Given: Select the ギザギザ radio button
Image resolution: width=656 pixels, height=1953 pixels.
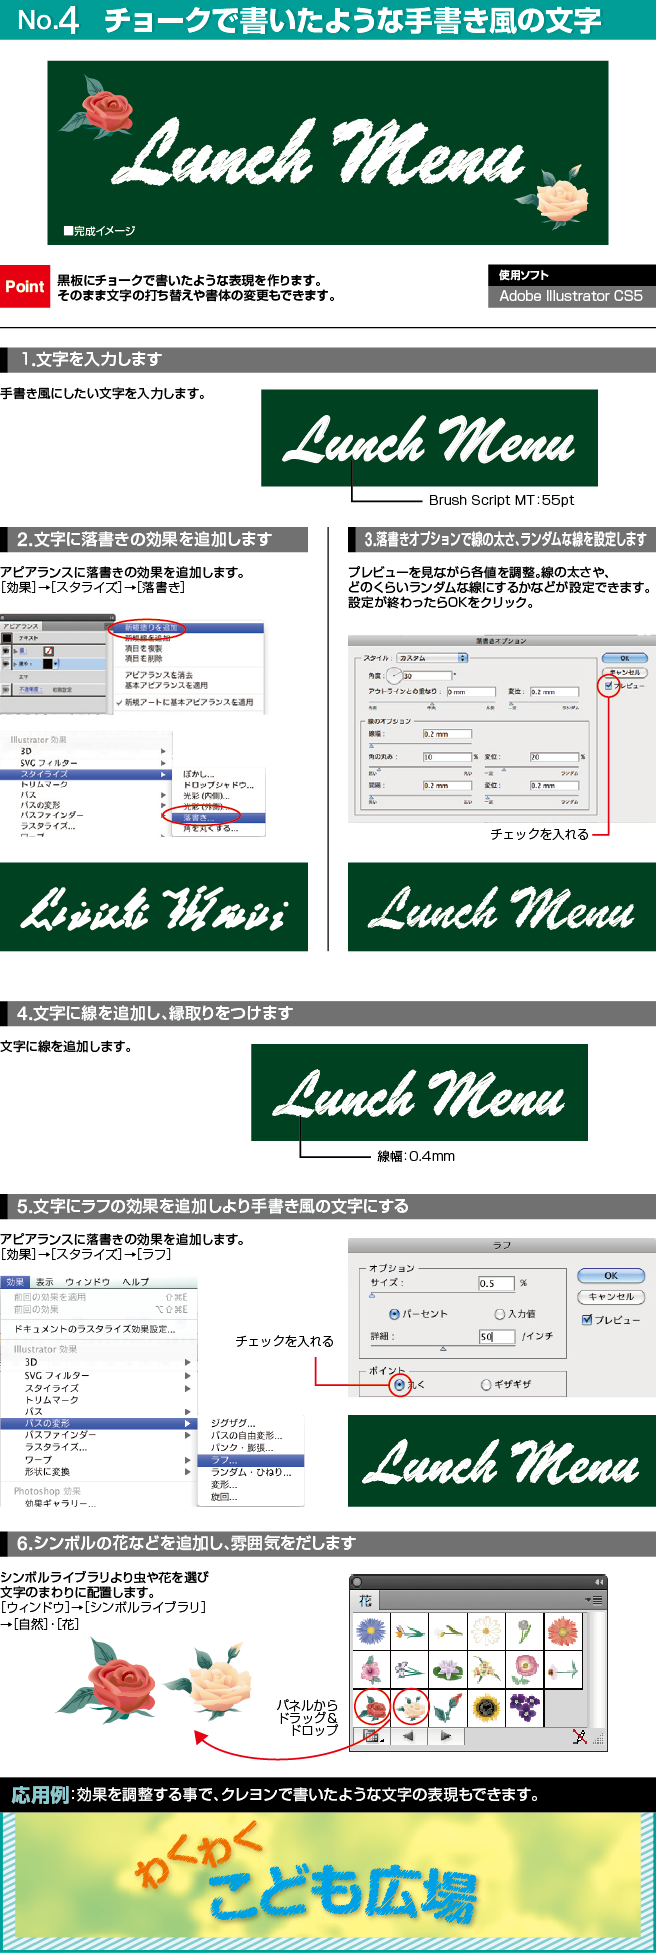Looking at the screenshot, I should click(486, 1385).
